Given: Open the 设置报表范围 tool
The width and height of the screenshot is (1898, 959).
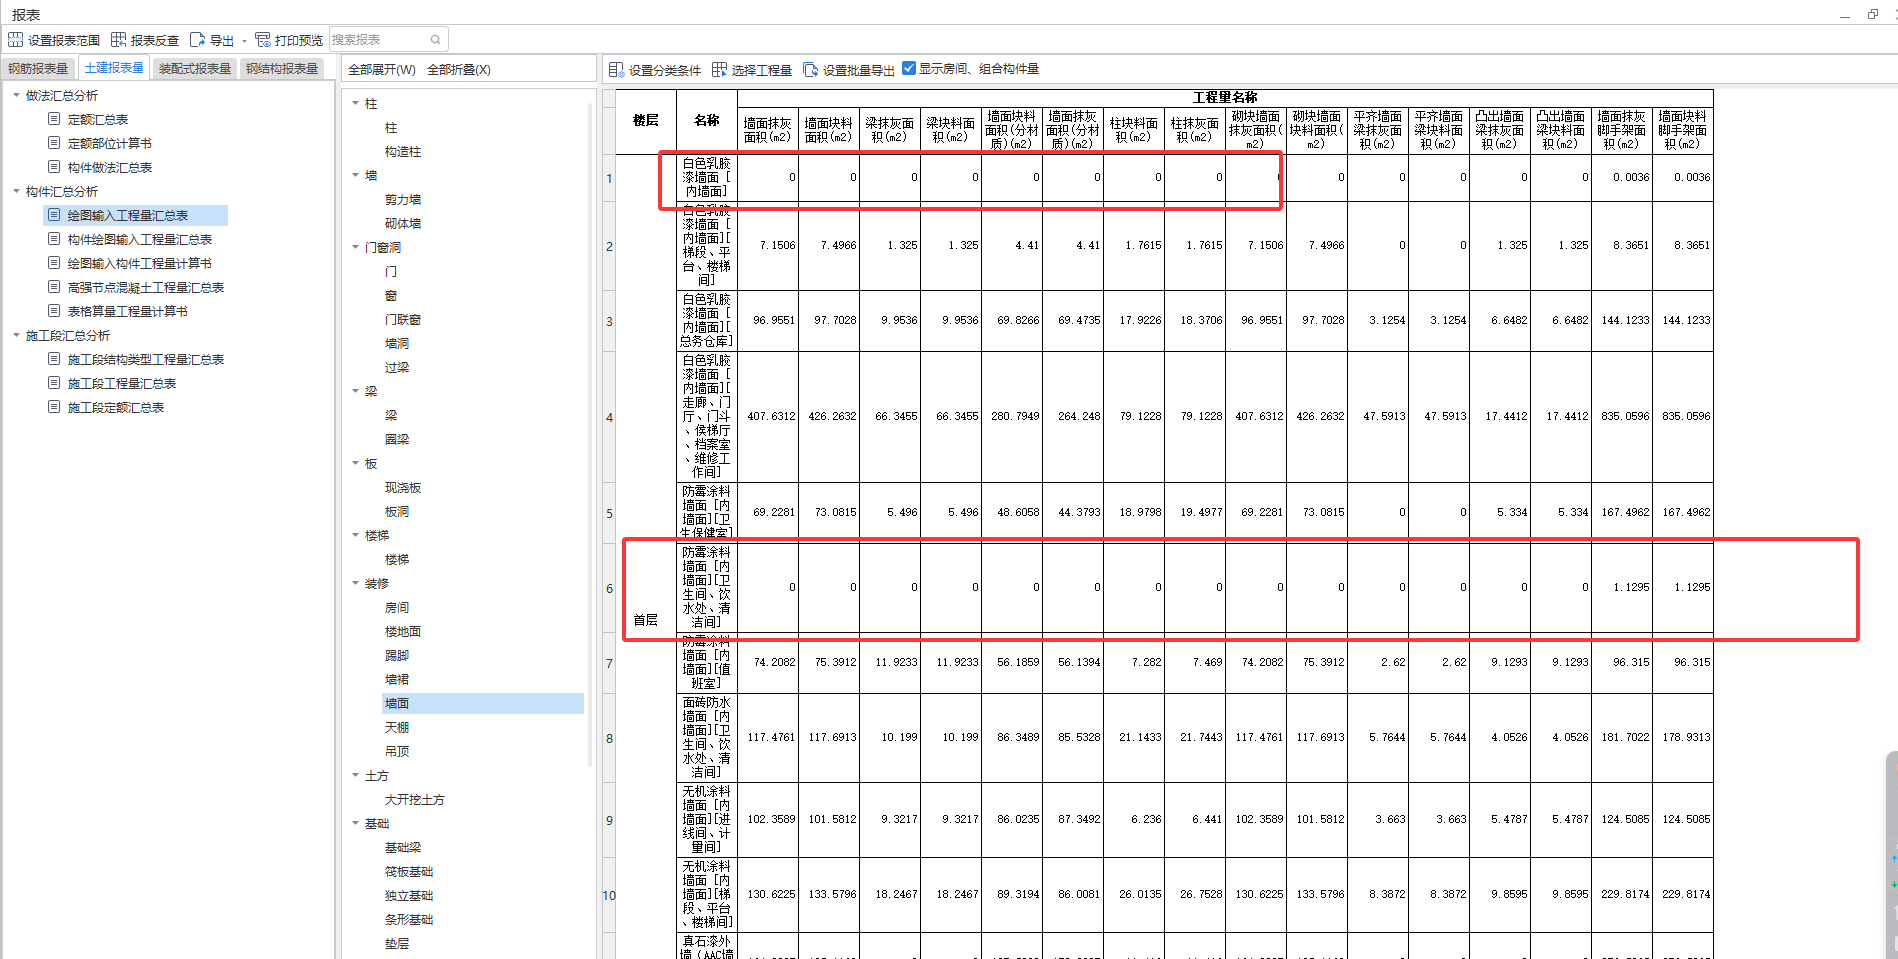Looking at the screenshot, I should click(x=54, y=39).
